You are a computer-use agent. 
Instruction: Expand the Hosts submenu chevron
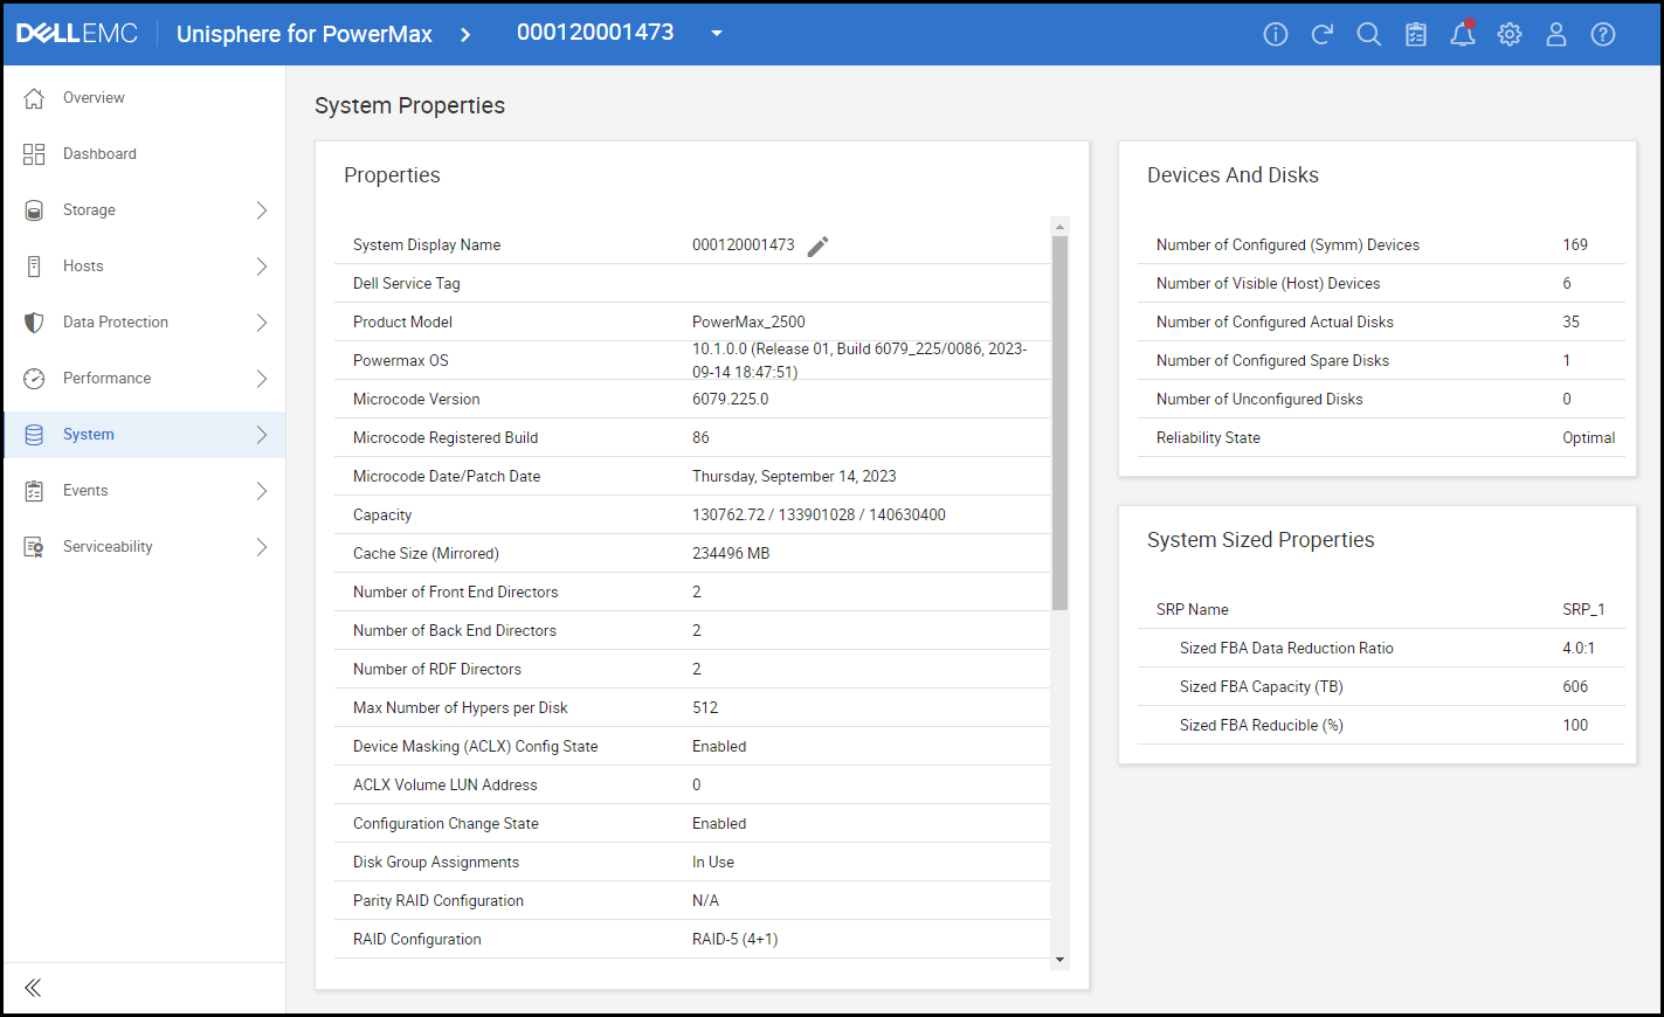point(261,266)
